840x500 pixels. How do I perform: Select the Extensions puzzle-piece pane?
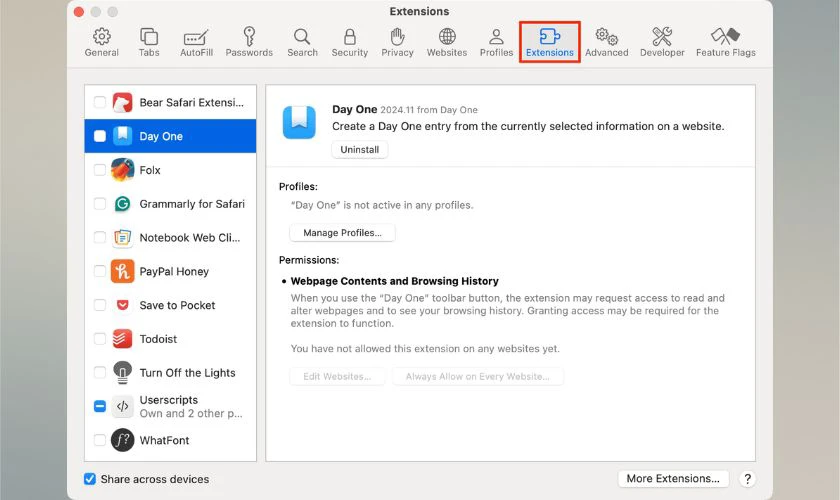[x=550, y=42]
